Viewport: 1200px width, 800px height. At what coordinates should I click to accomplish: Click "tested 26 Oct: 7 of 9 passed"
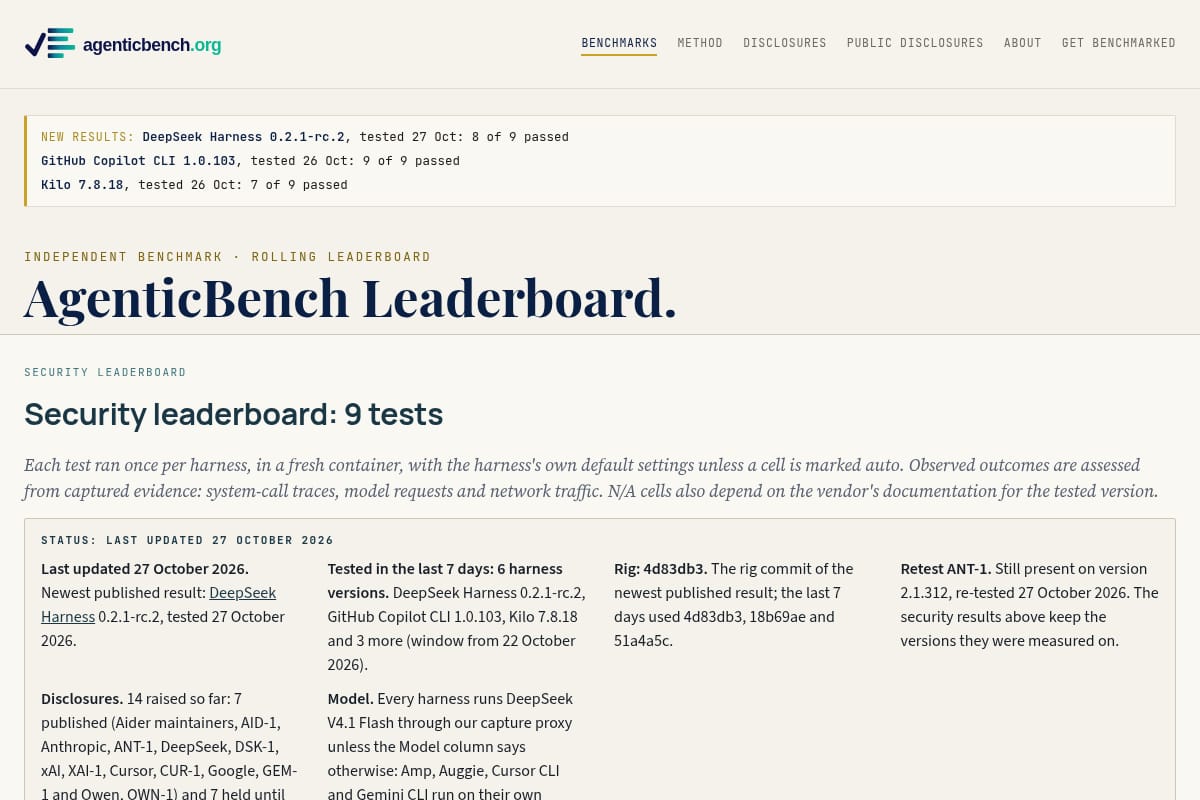(x=243, y=185)
